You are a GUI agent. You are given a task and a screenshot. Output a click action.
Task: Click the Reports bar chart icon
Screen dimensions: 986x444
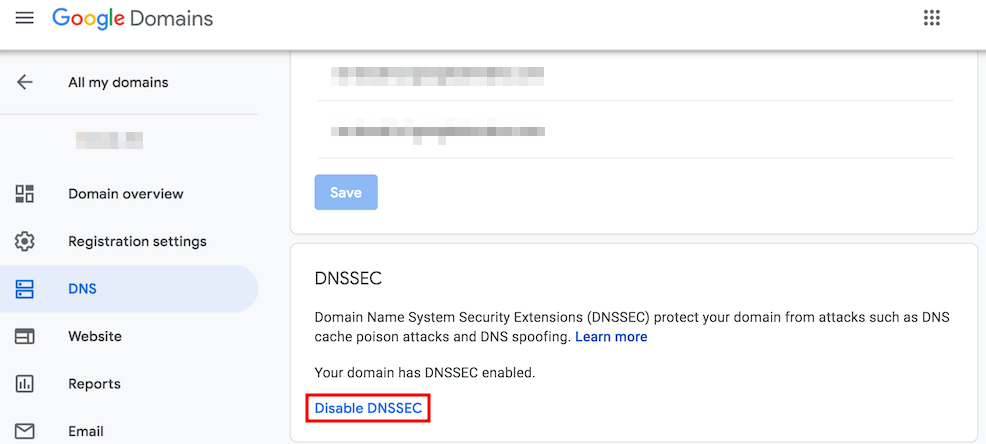click(25, 384)
